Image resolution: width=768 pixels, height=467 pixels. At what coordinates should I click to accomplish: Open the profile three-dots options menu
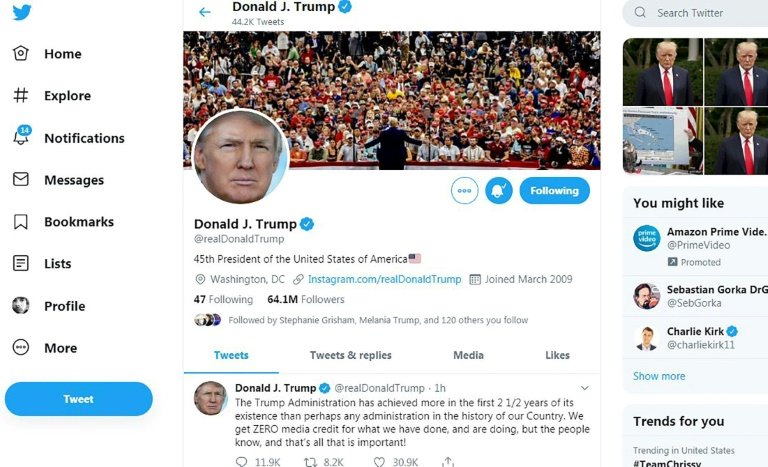point(464,191)
